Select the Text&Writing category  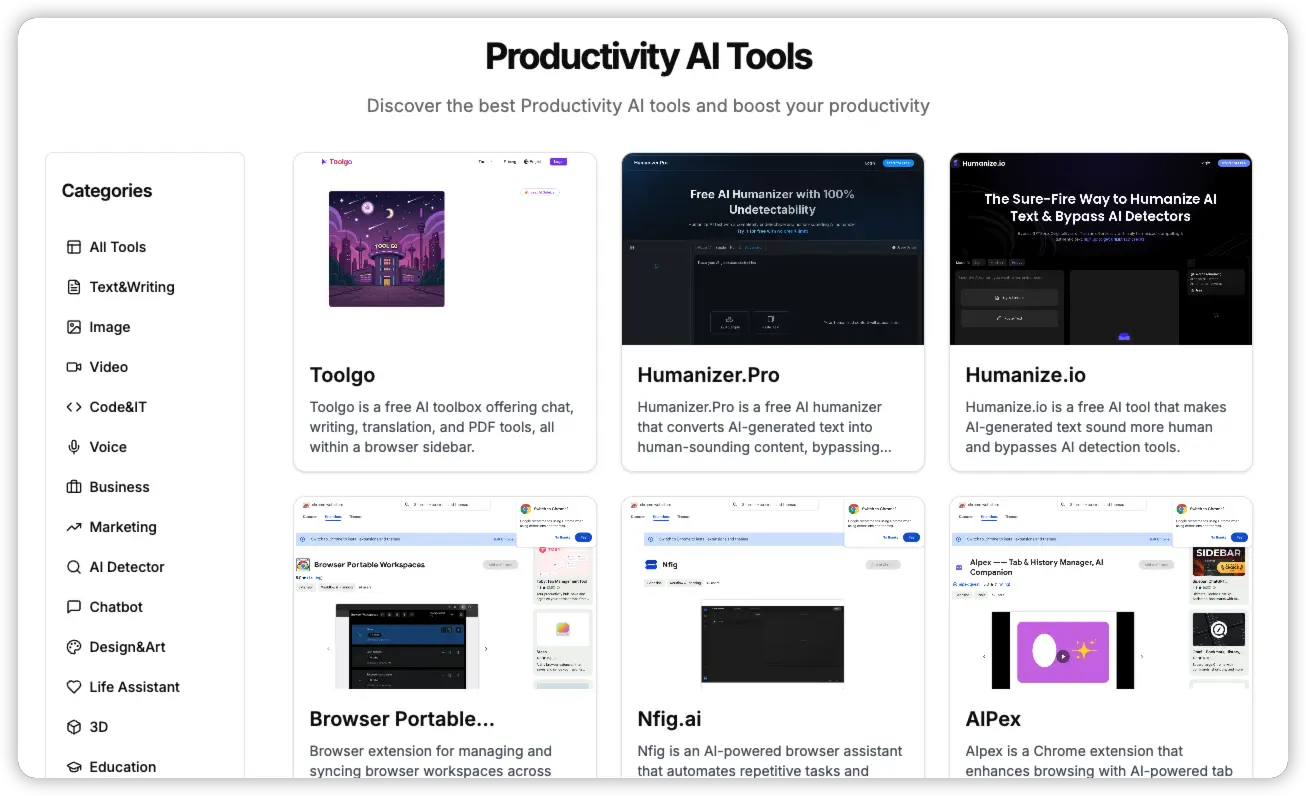coord(132,287)
